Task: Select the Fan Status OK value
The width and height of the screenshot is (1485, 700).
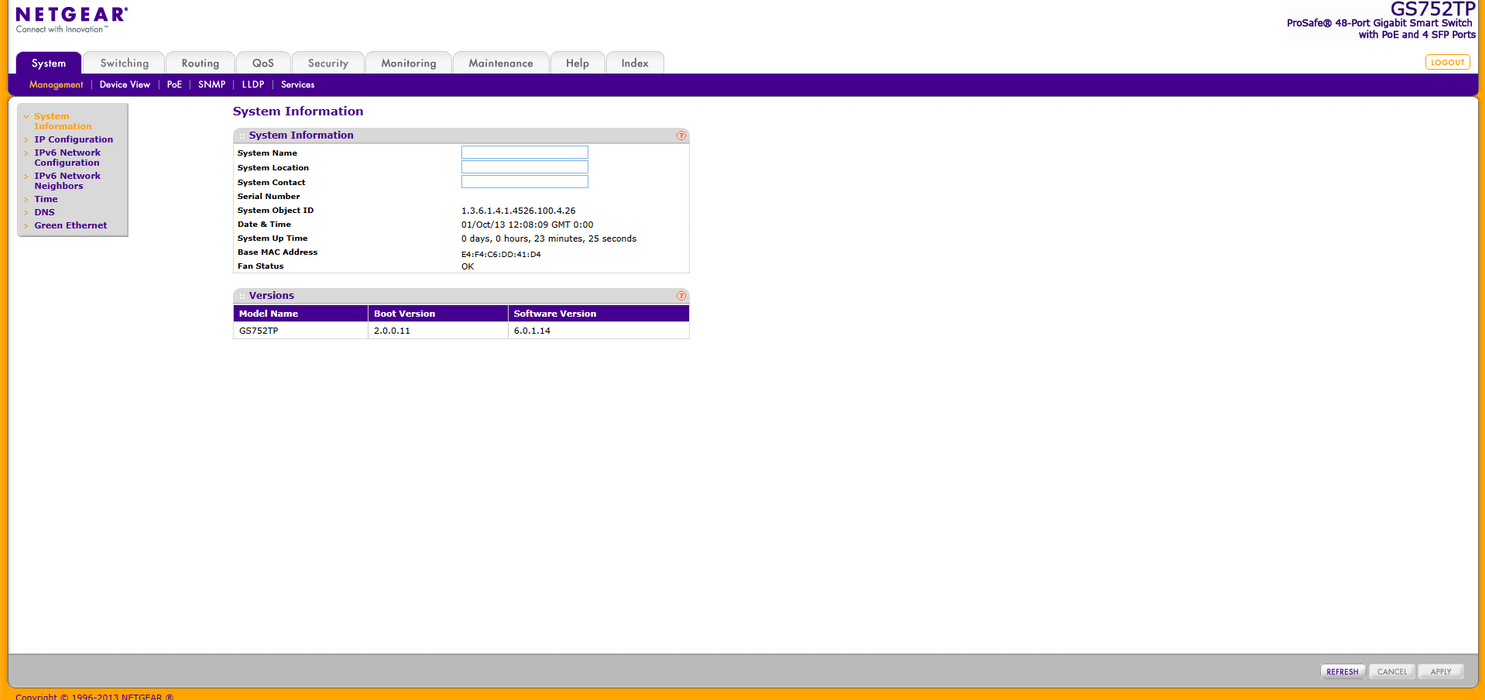Action: pyautogui.click(x=467, y=267)
